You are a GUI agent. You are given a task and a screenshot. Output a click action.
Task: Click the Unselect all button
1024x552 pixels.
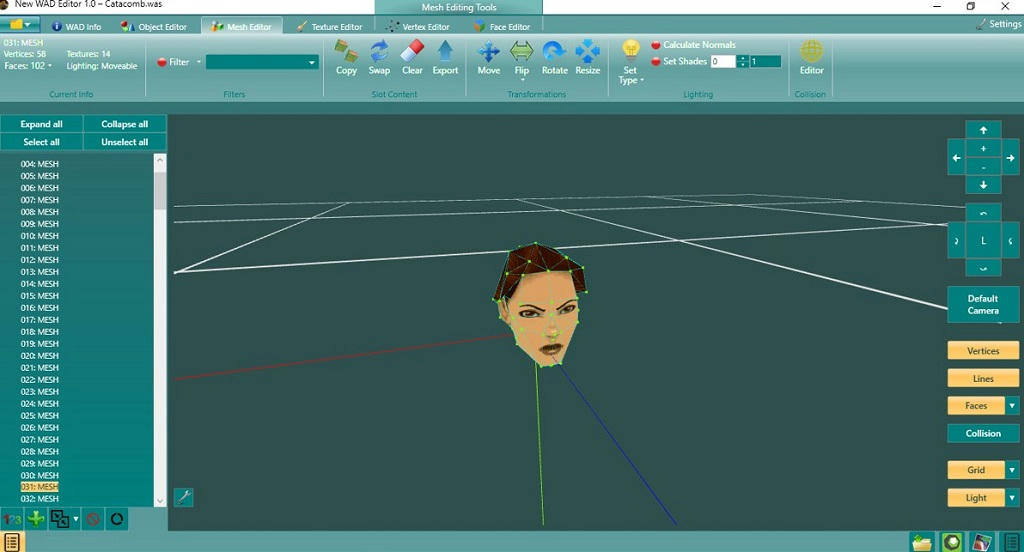click(125, 142)
